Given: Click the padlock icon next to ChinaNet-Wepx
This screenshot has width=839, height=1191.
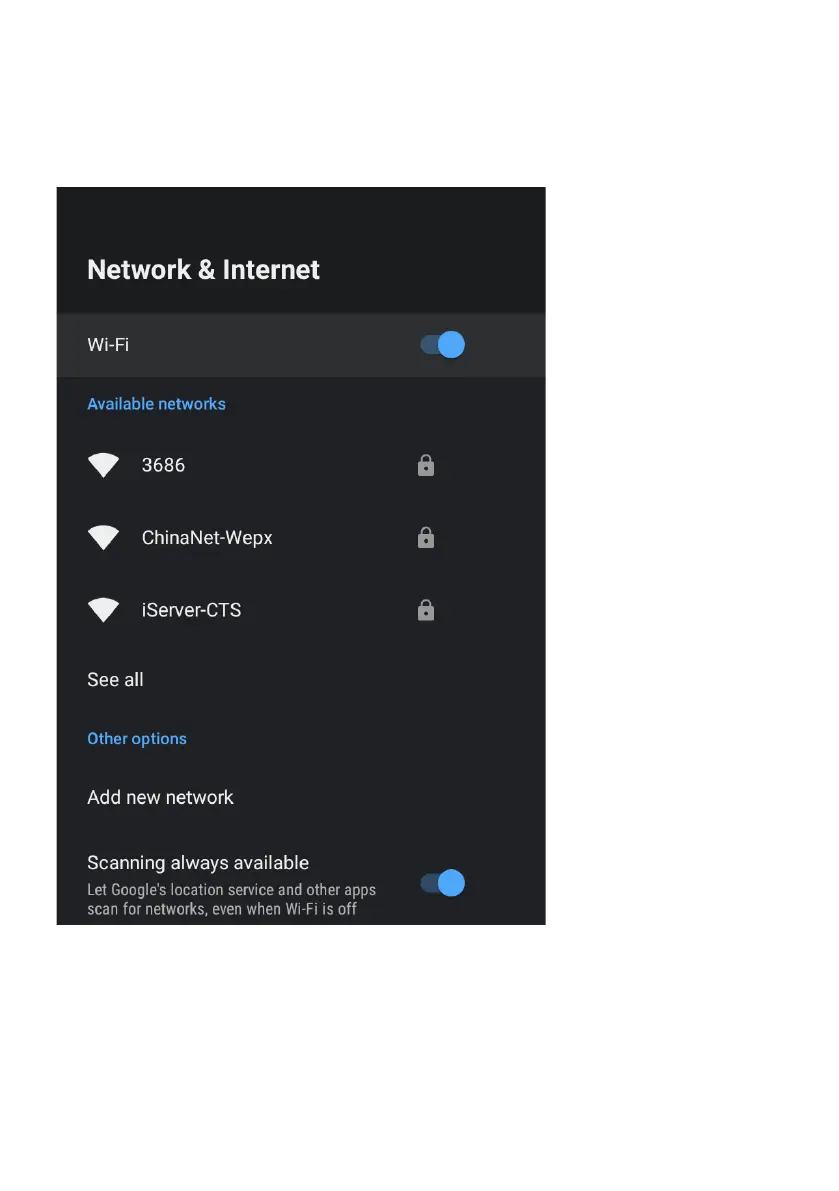Looking at the screenshot, I should point(426,538).
